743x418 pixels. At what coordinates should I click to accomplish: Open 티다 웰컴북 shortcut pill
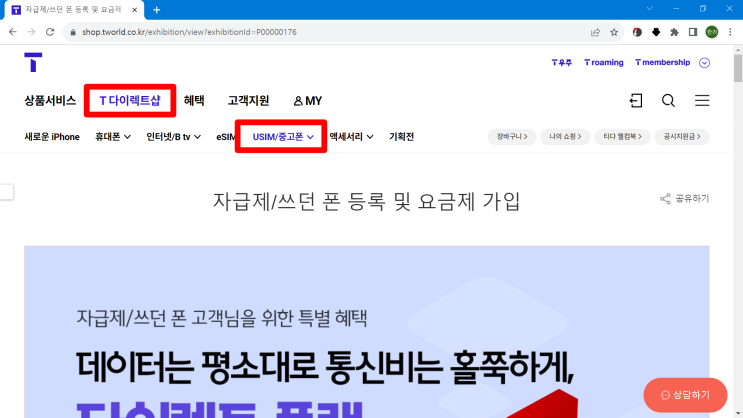(622, 136)
